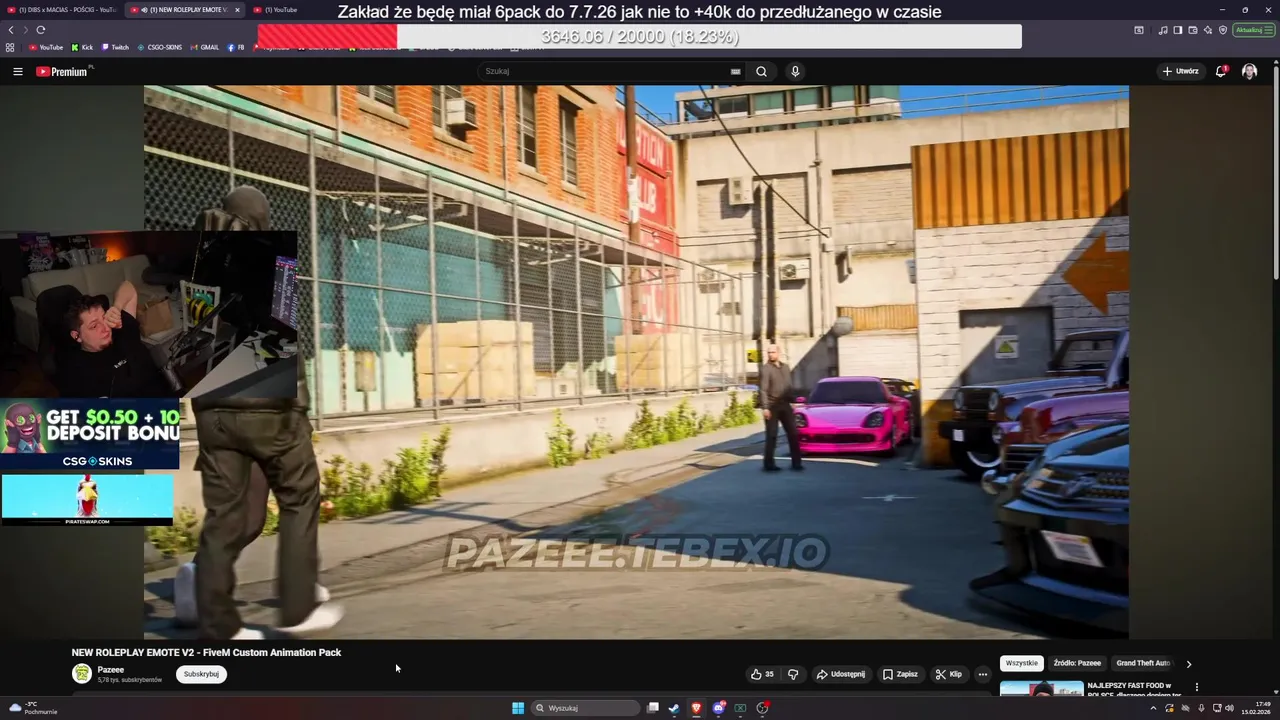The height and width of the screenshot is (720, 1280).
Task: Open Task View on the taskbar
Action: pyautogui.click(x=652, y=708)
